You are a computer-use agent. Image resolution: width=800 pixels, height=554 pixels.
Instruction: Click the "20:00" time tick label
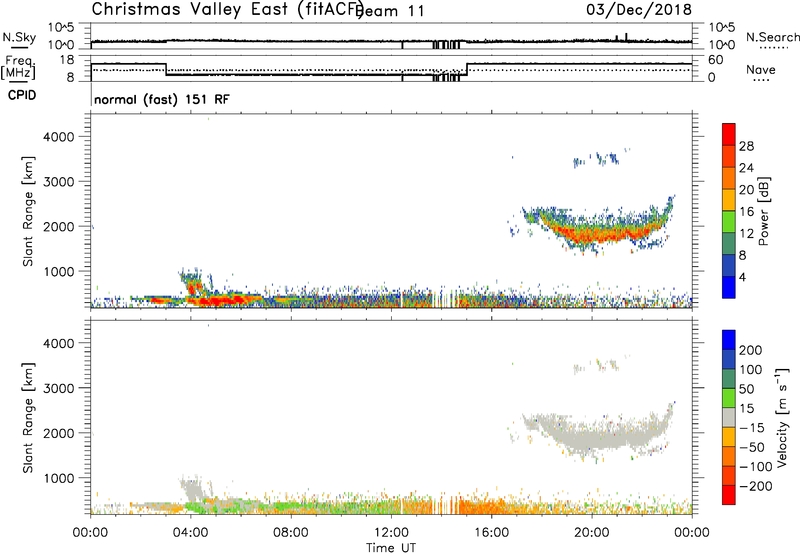click(x=591, y=533)
